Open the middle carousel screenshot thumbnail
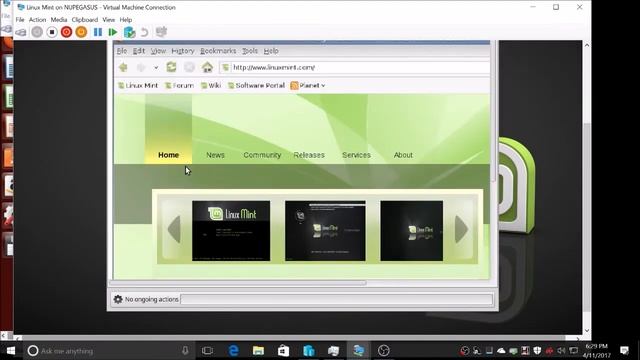 pyautogui.click(x=325, y=231)
